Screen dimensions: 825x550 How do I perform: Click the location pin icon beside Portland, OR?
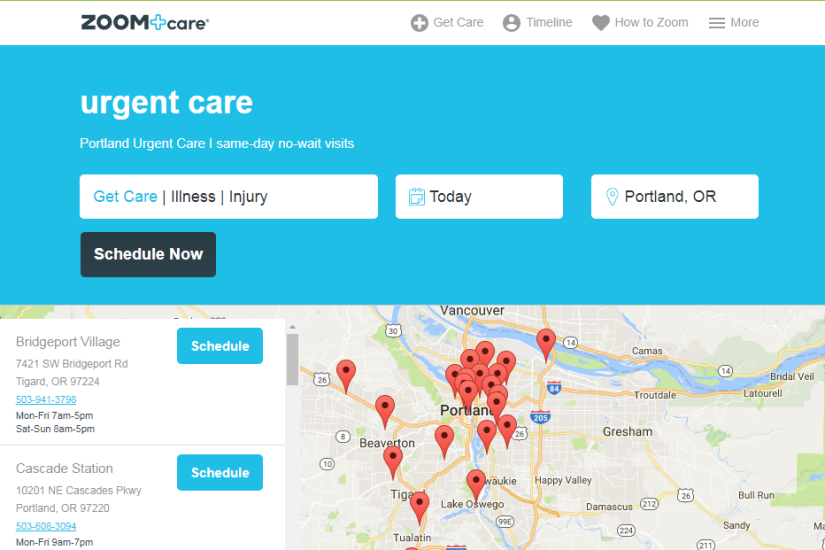(x=612, y=196)
